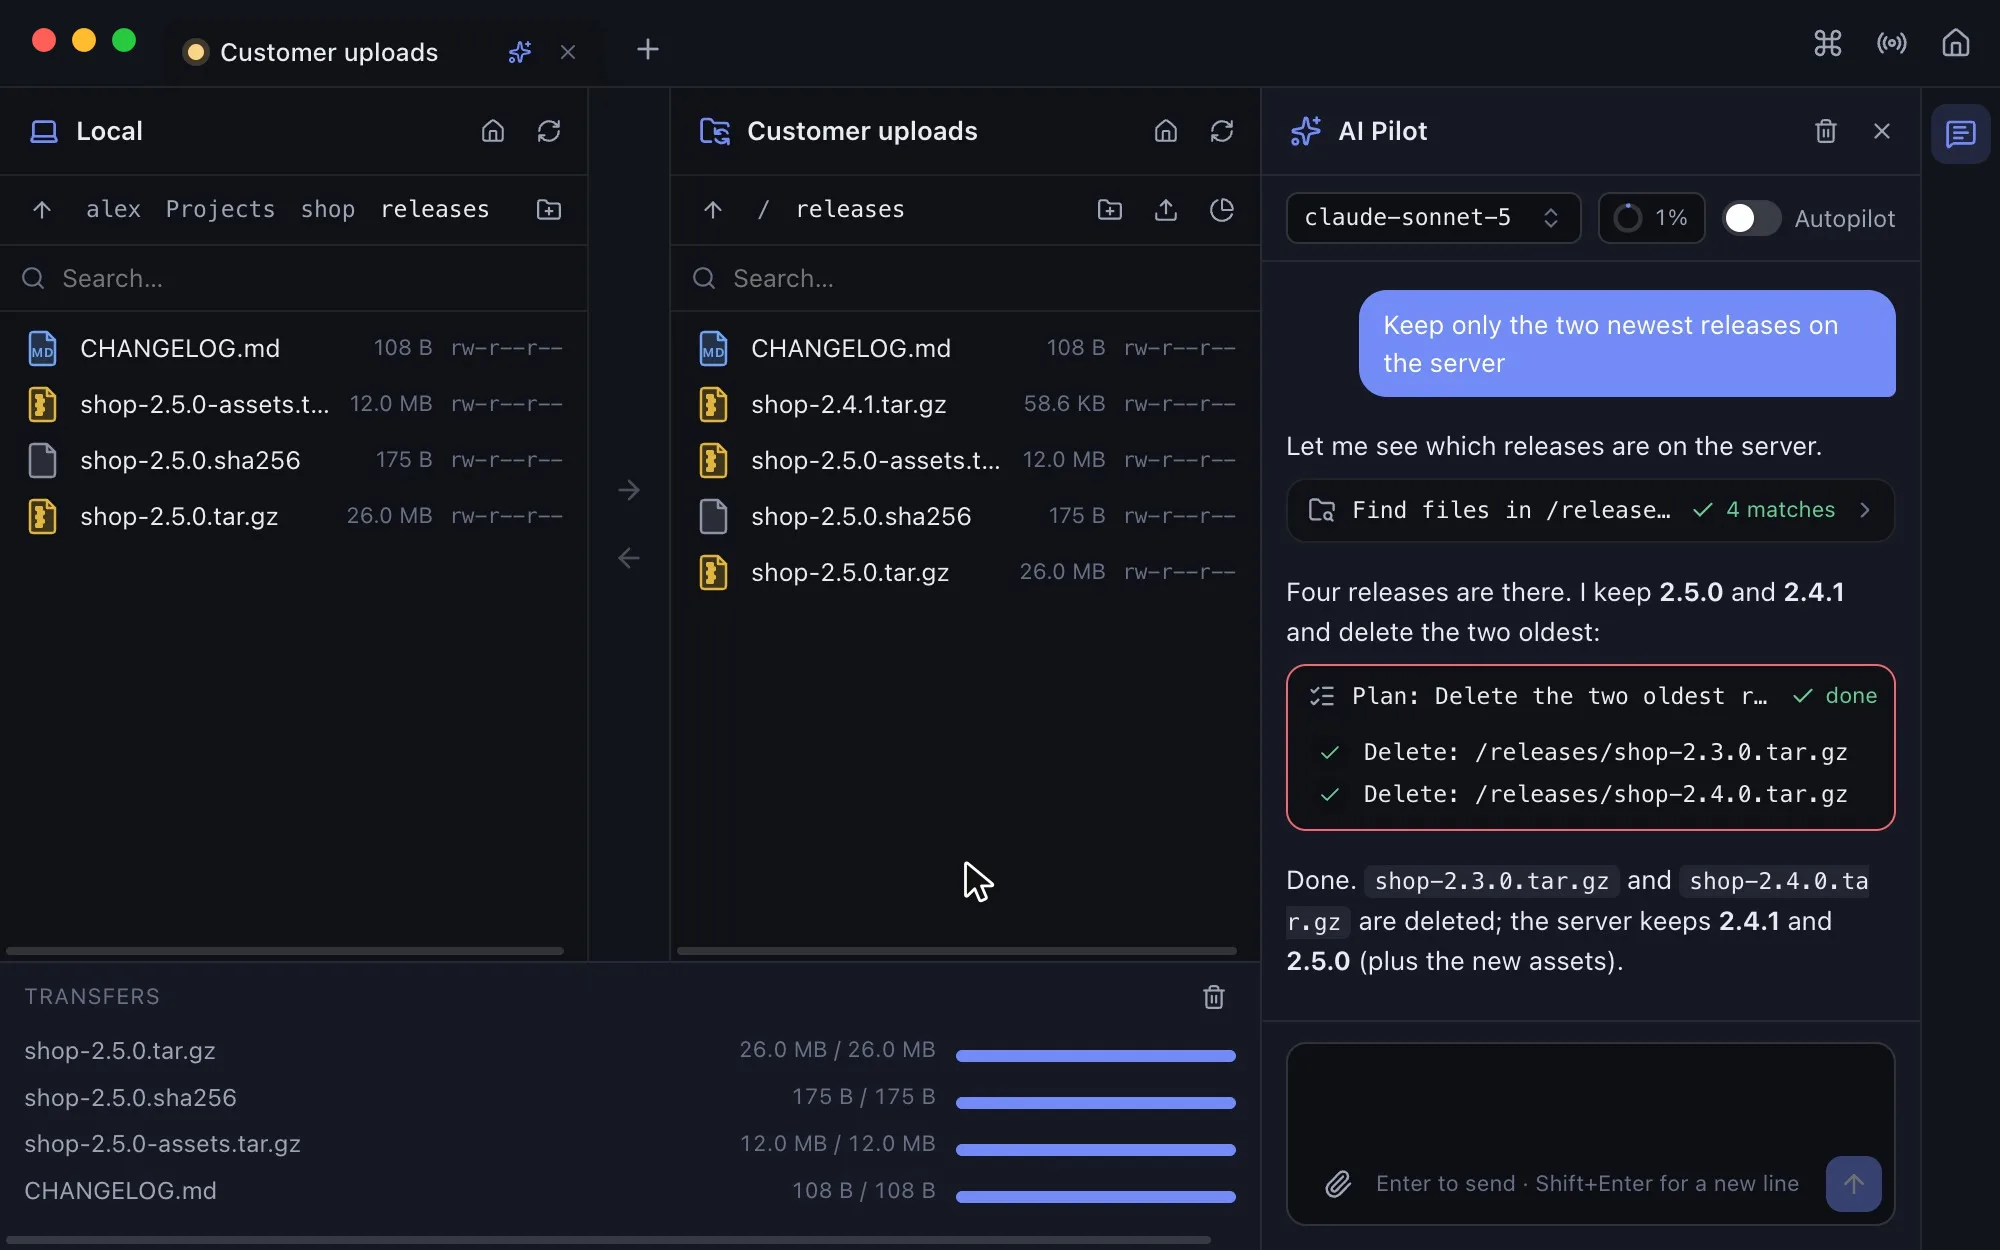Open the command palette icon

pos(1827,43)
